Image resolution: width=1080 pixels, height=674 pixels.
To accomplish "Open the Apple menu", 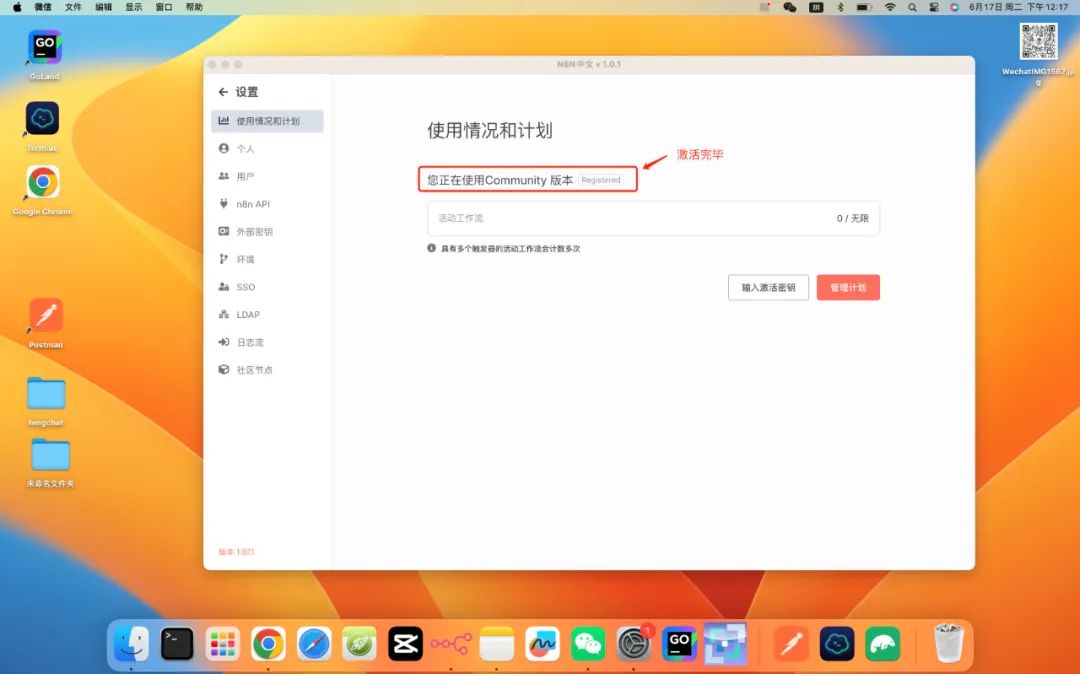I will tap(17, 7).
